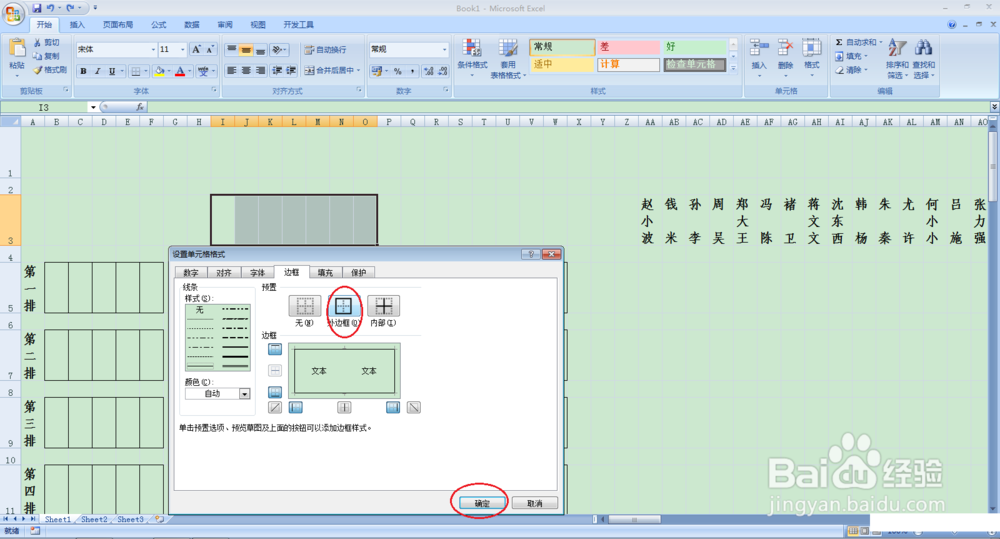Screen dimensions: 1000x539
Task: Click the Name Box showing I3
Action: [44, 107]
